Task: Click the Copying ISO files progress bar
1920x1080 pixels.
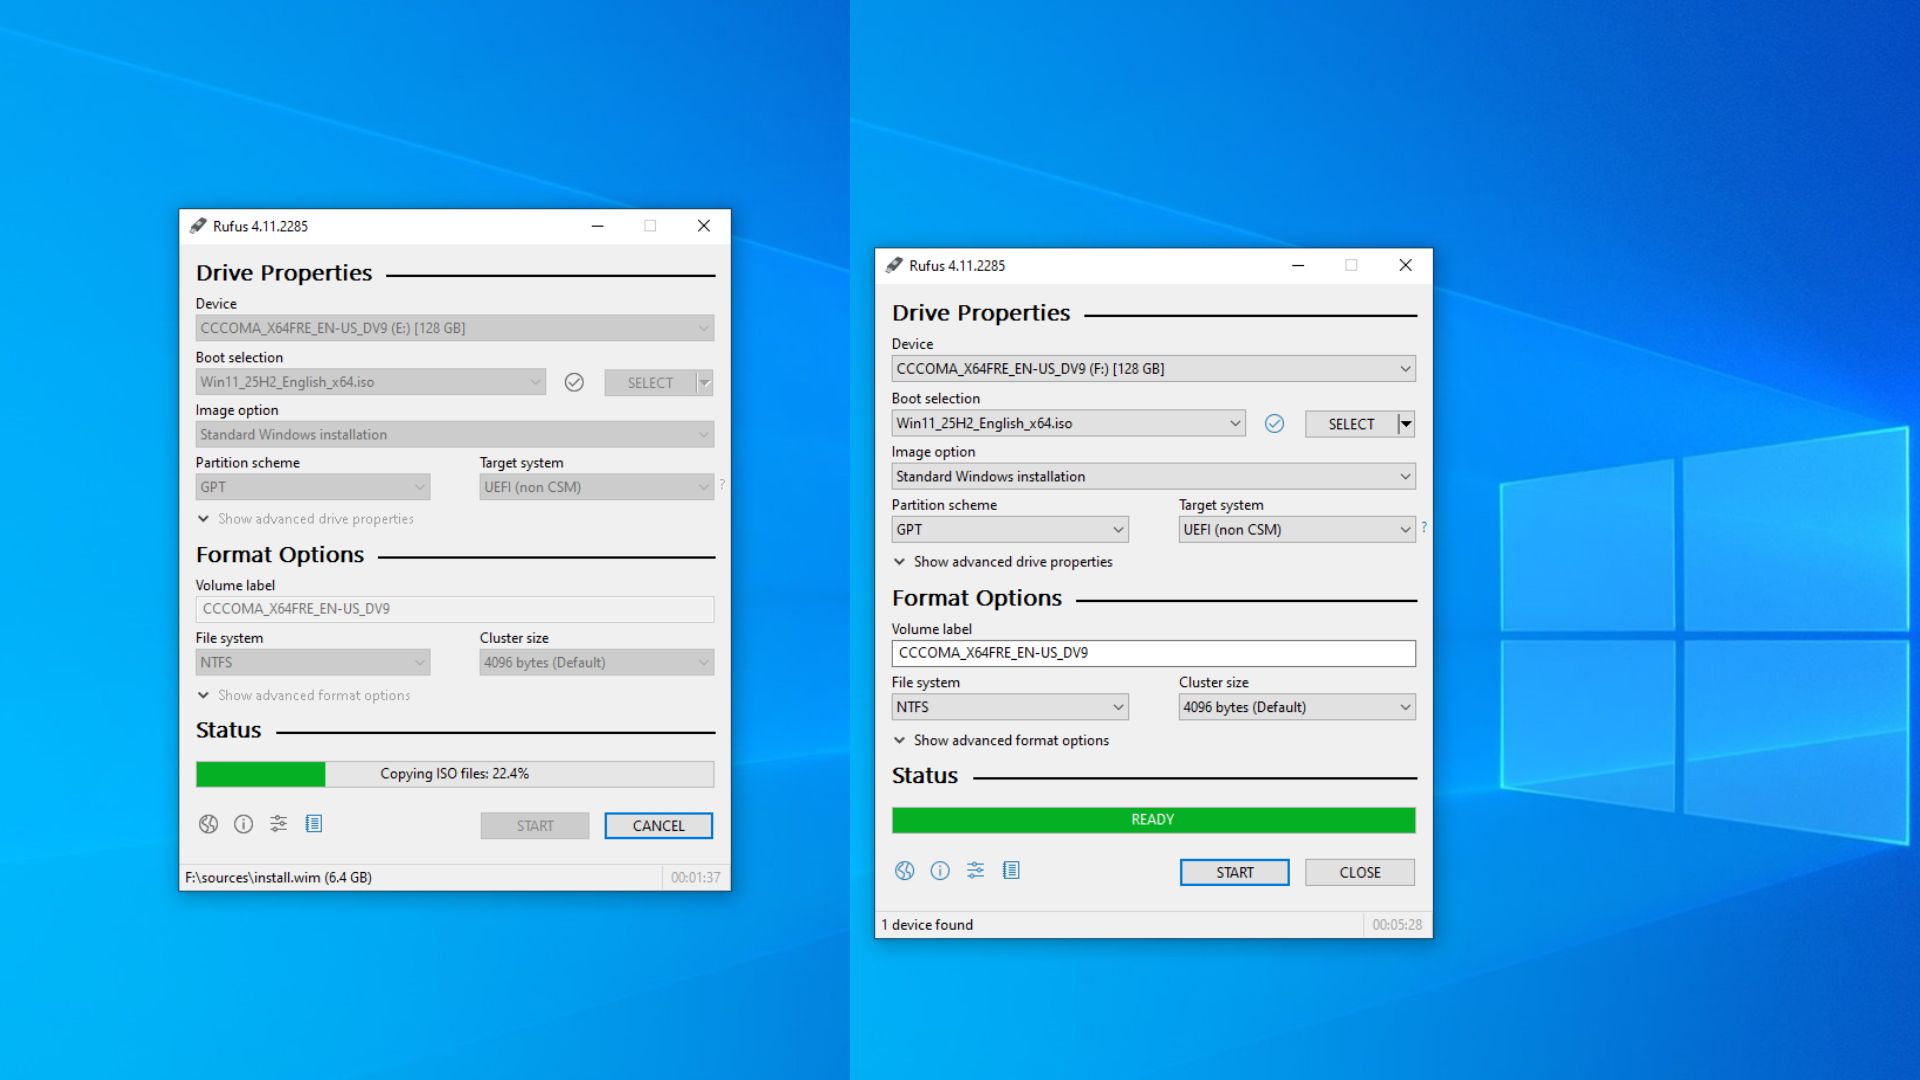Action: point(455,773)
